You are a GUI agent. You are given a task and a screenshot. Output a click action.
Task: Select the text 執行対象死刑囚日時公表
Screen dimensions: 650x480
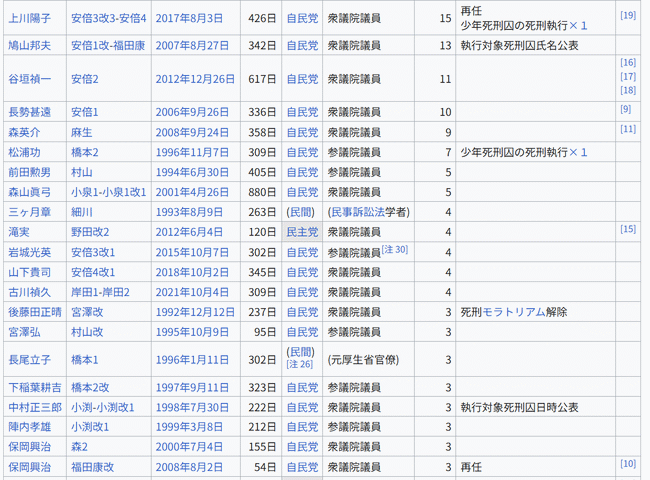coord(519,407)
